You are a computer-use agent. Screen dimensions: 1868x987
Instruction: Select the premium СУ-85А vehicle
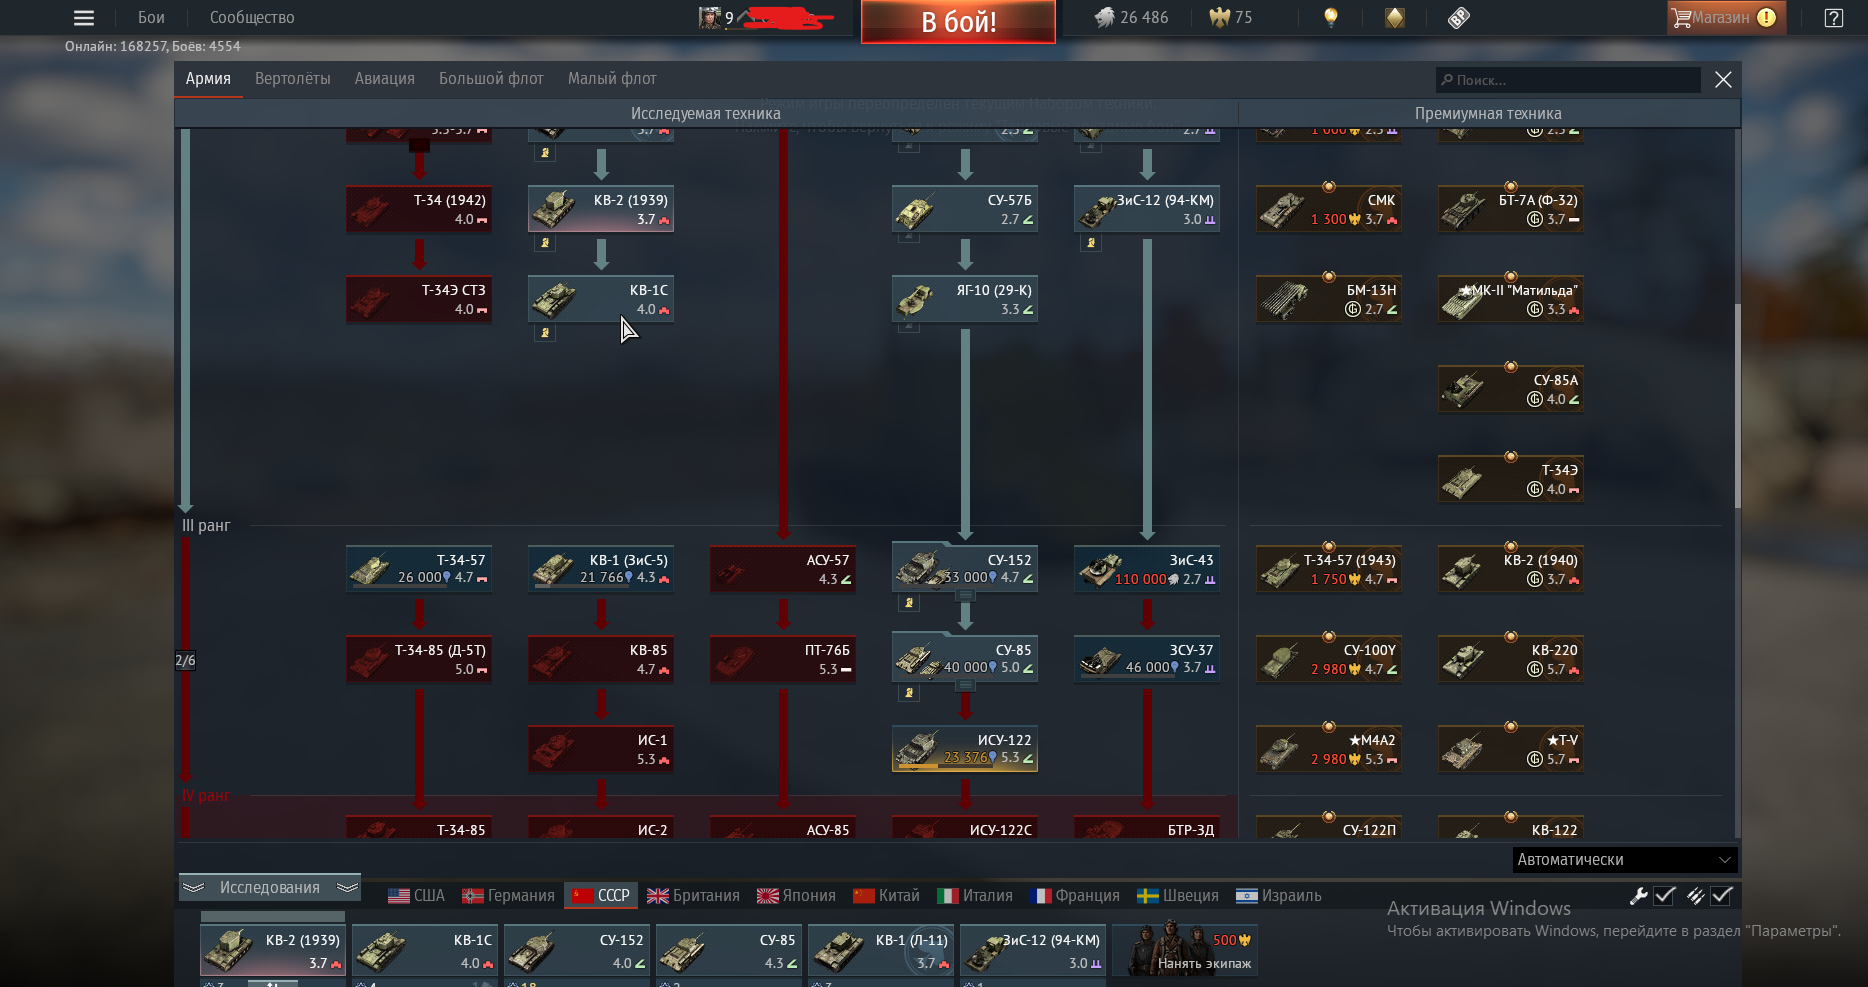(x=1511, y=389)
